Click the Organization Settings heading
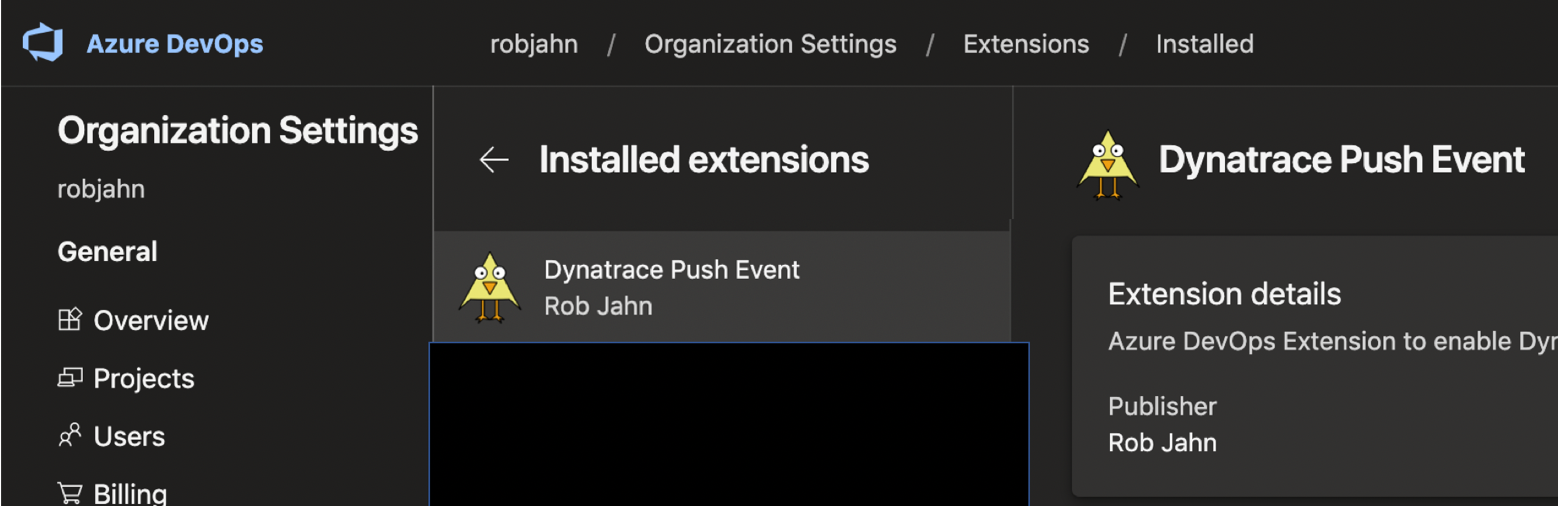The height and width of the screenshot is (506, 1558). click(x=238, y=131)
